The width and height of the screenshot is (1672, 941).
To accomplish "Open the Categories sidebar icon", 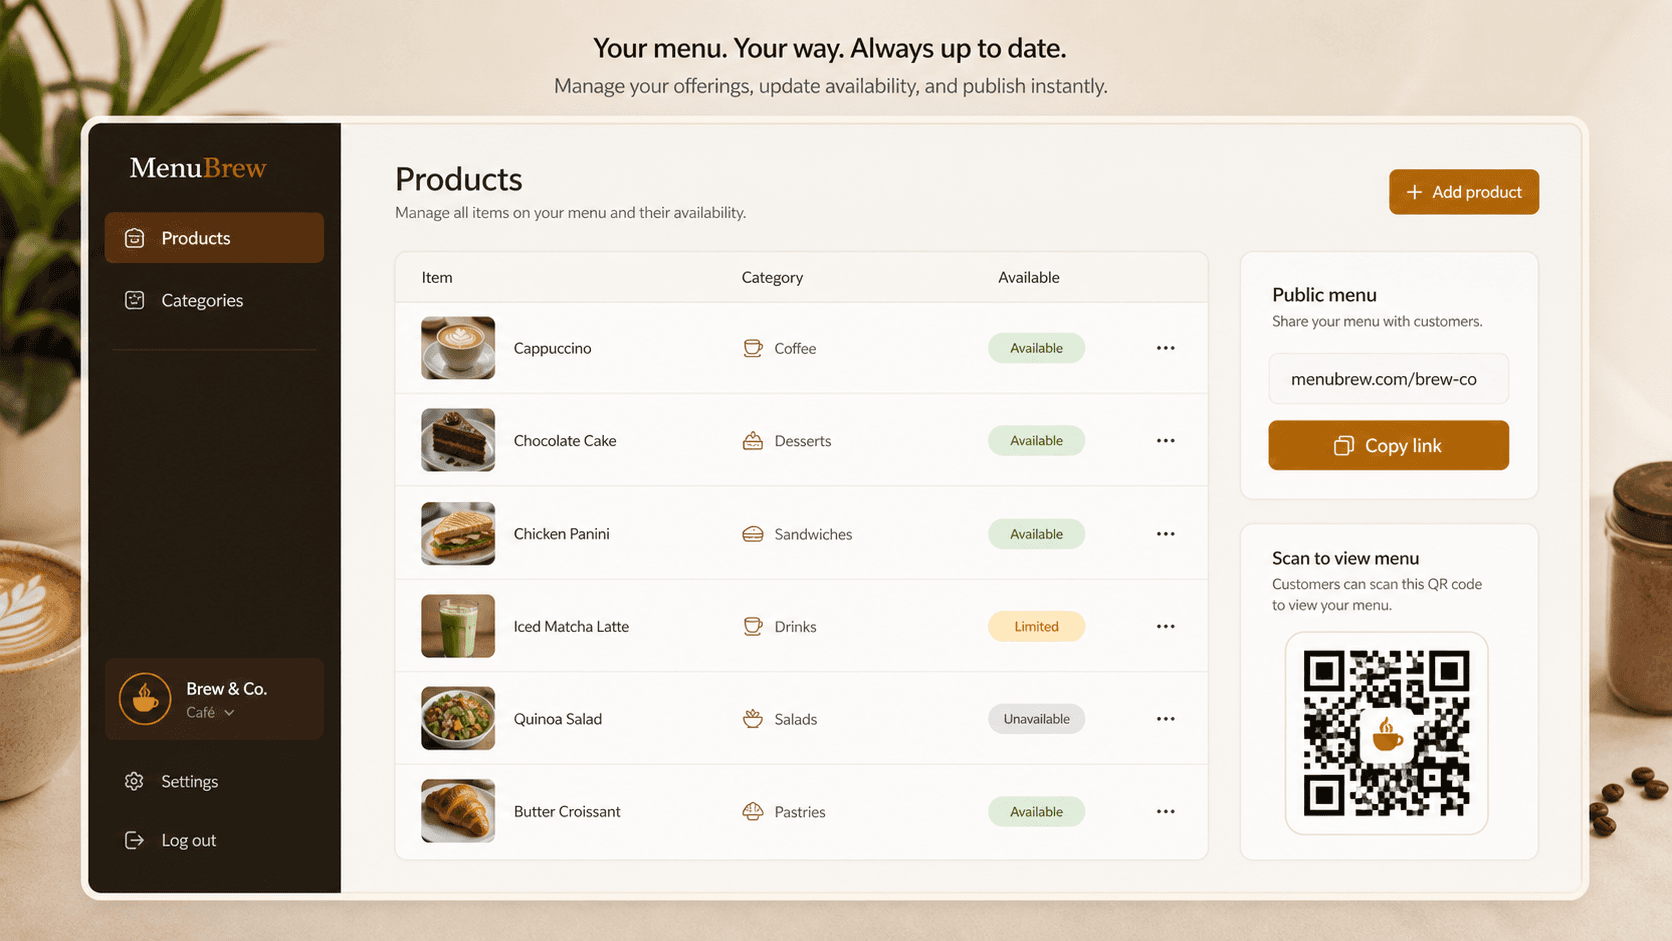I will tap(134, 300).
